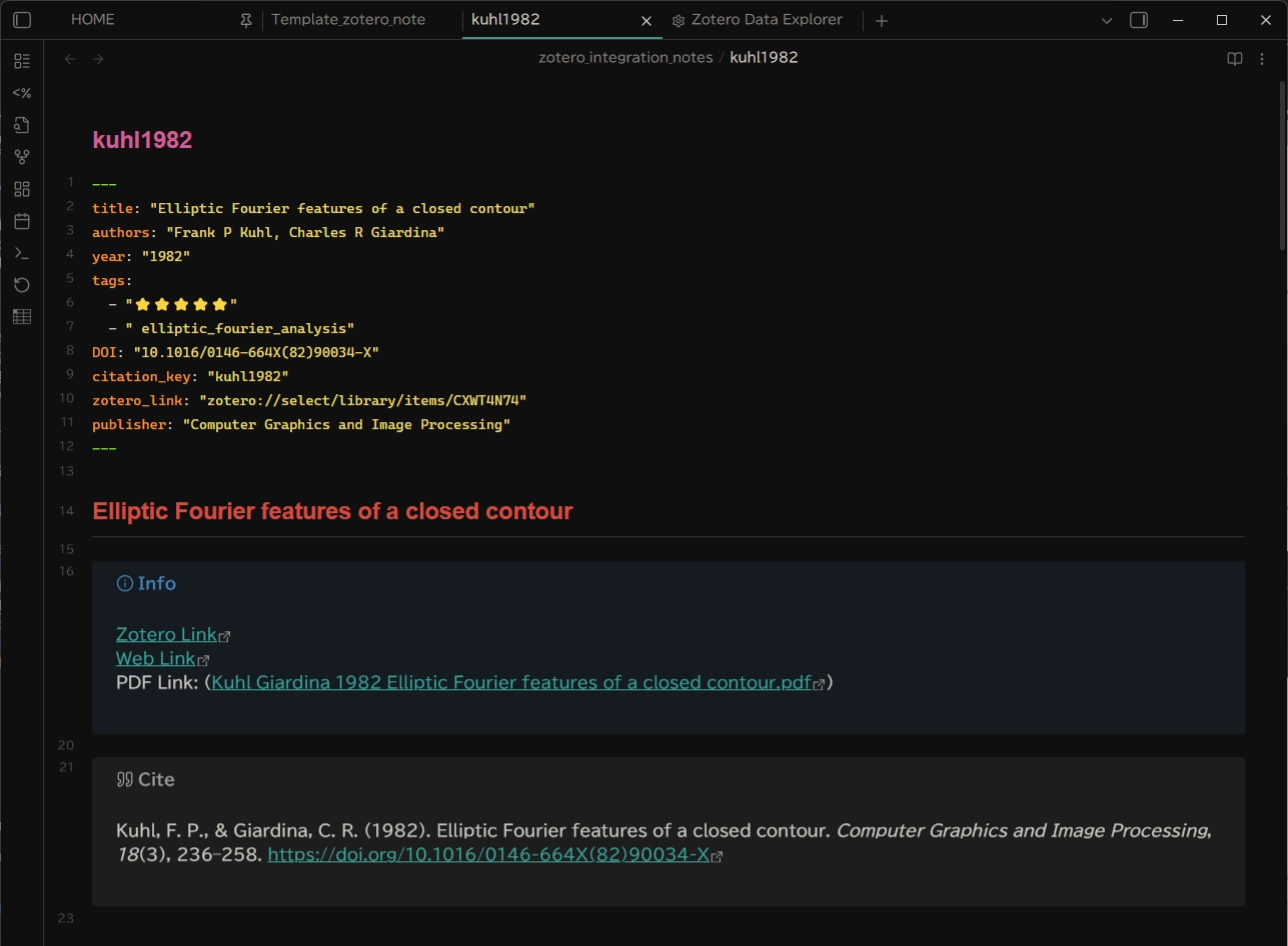The image size is (1288, 946).
Task: Switch to the Template_zotero_note tab
Action: (x=348, y=20)
